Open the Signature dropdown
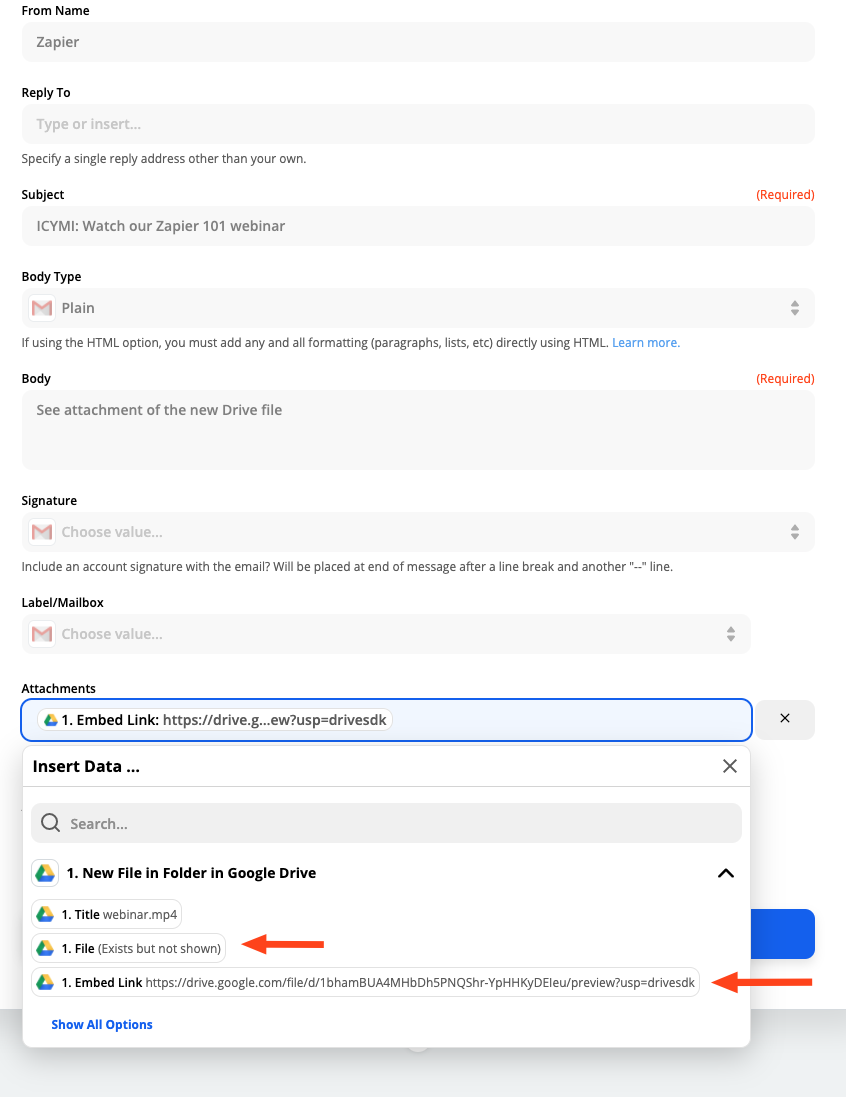Viewport: 846px width, 1097px height. click(418, 532)
